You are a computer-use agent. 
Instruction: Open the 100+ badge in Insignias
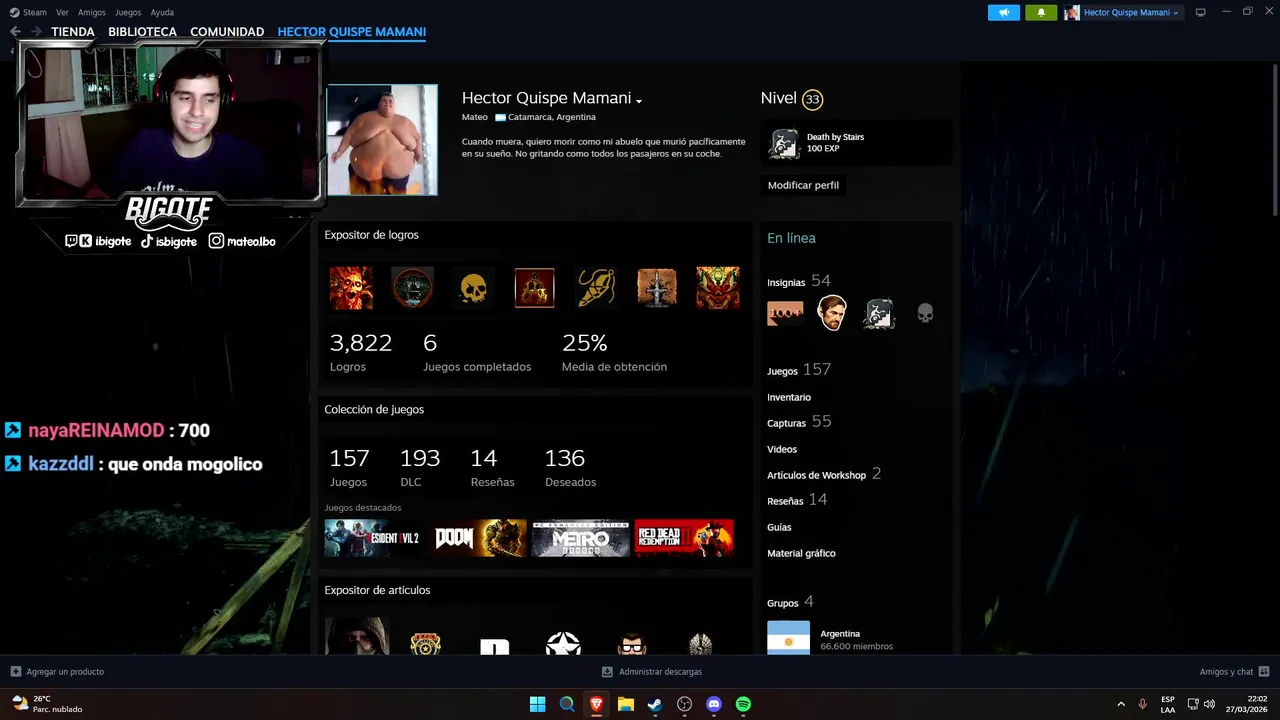pos(785,314)
